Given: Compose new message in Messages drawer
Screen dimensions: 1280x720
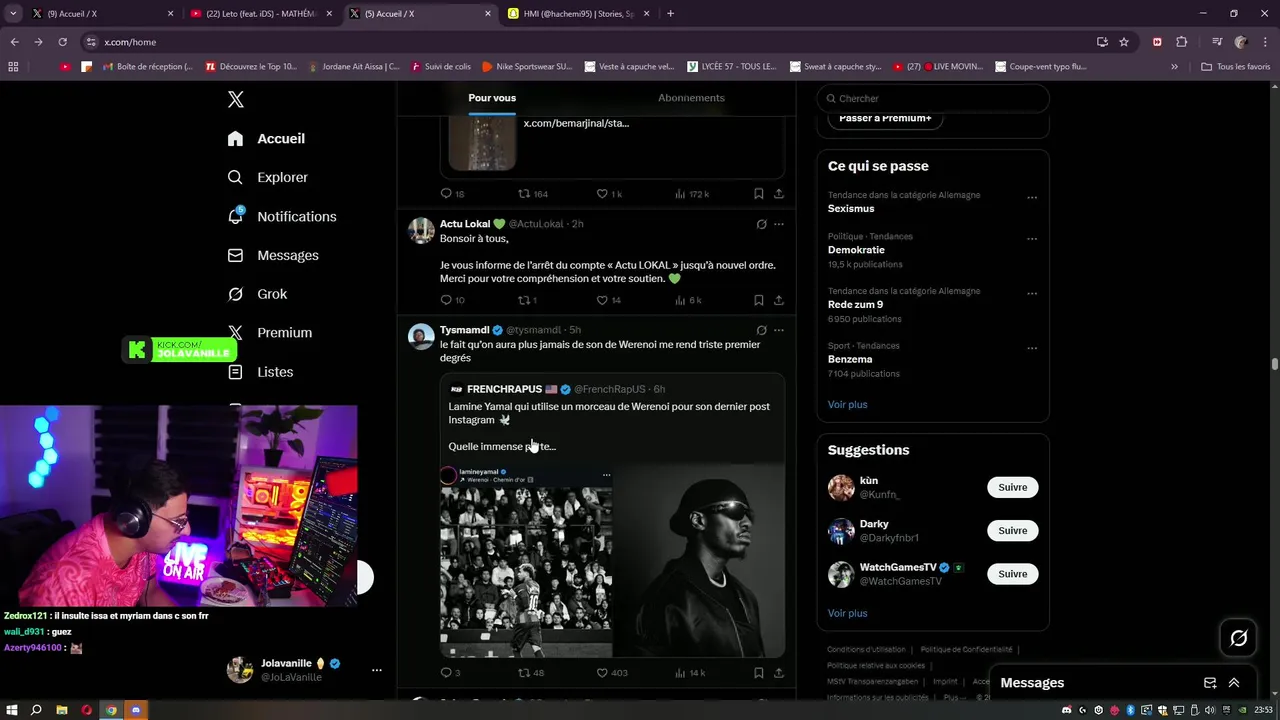Looking at the screenshot, I should point(1210,683).
